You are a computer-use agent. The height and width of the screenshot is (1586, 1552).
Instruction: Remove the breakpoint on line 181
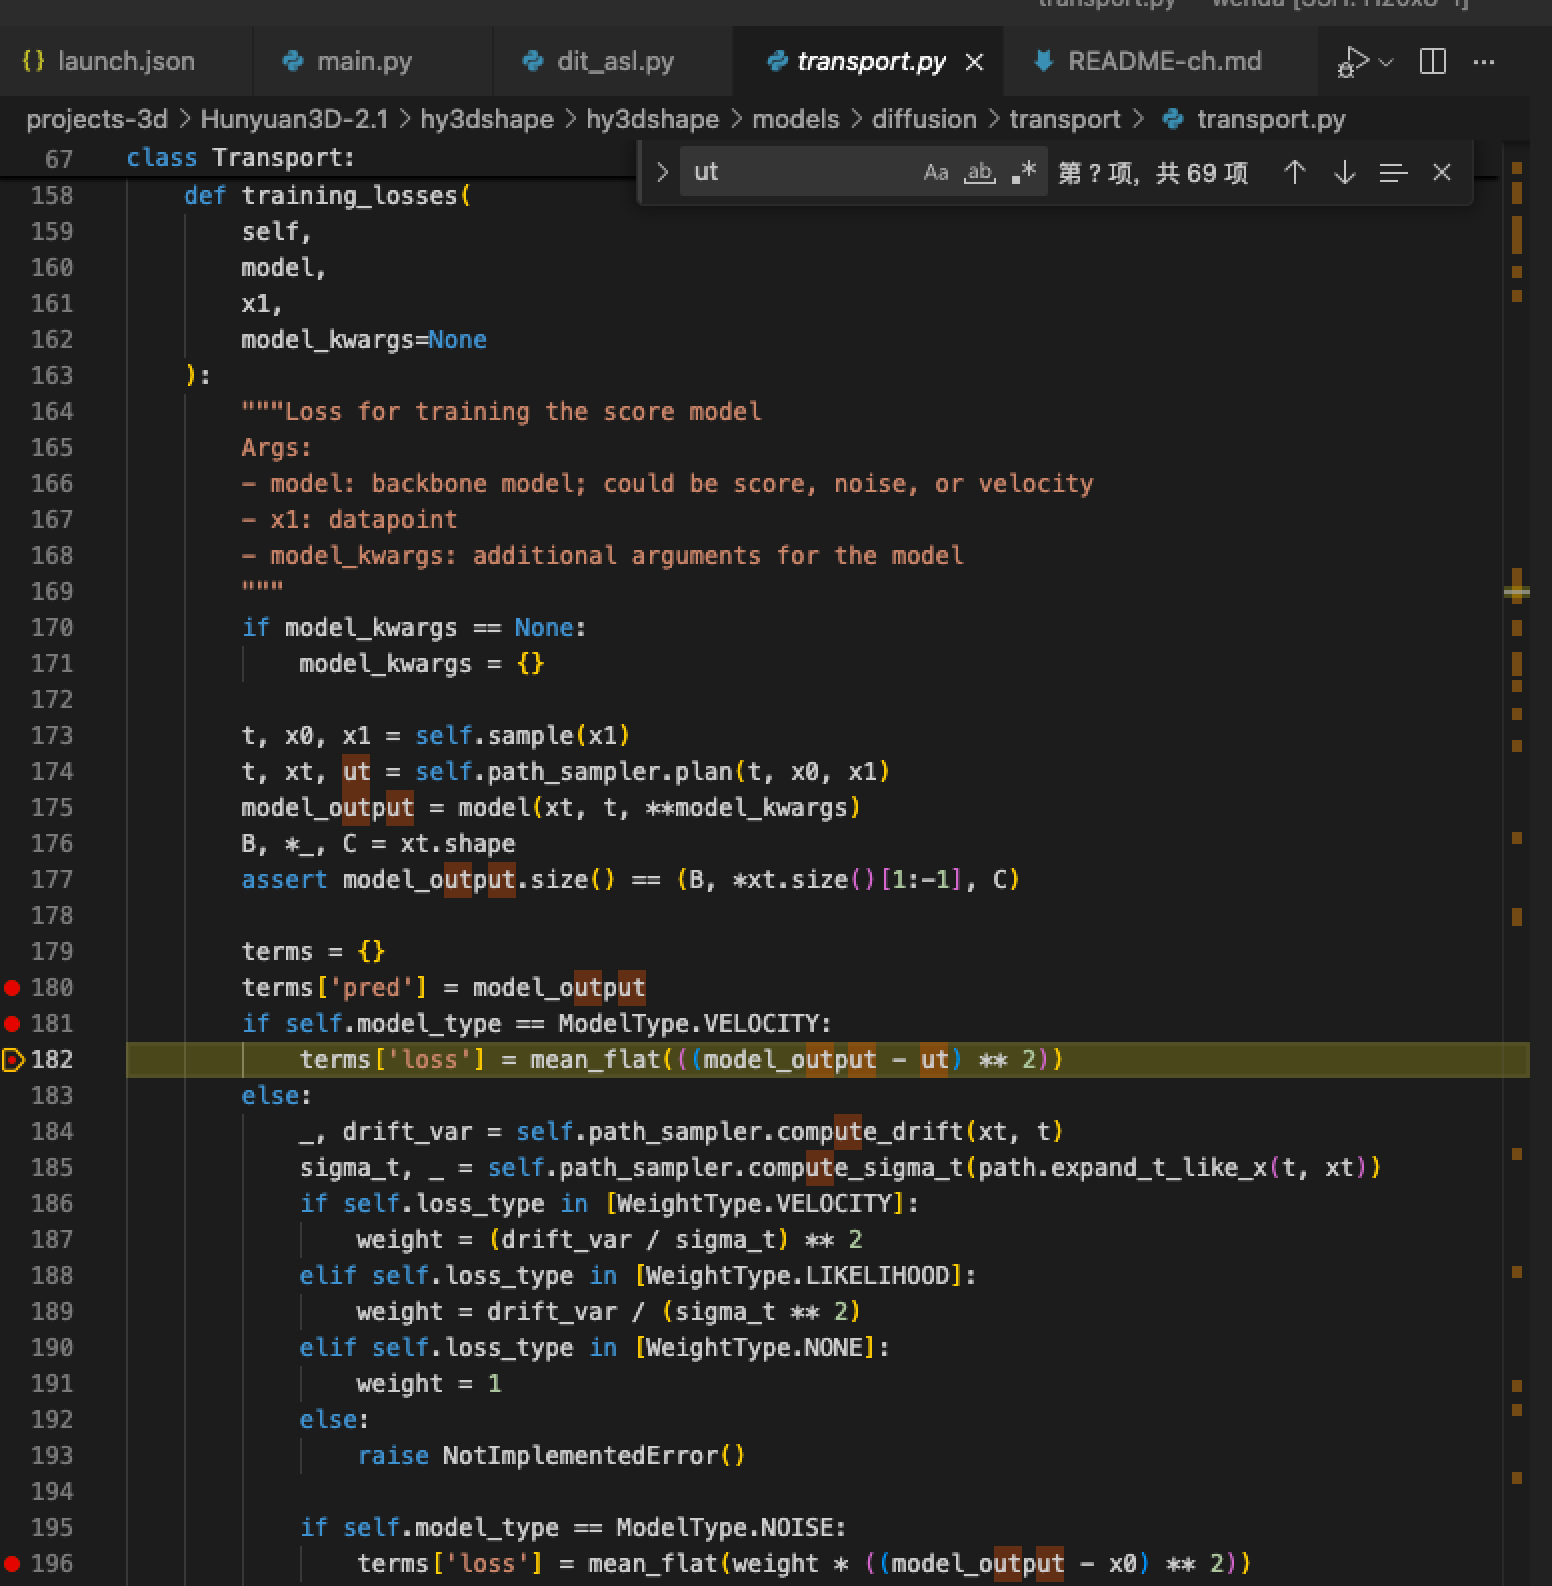(12, 1024)
